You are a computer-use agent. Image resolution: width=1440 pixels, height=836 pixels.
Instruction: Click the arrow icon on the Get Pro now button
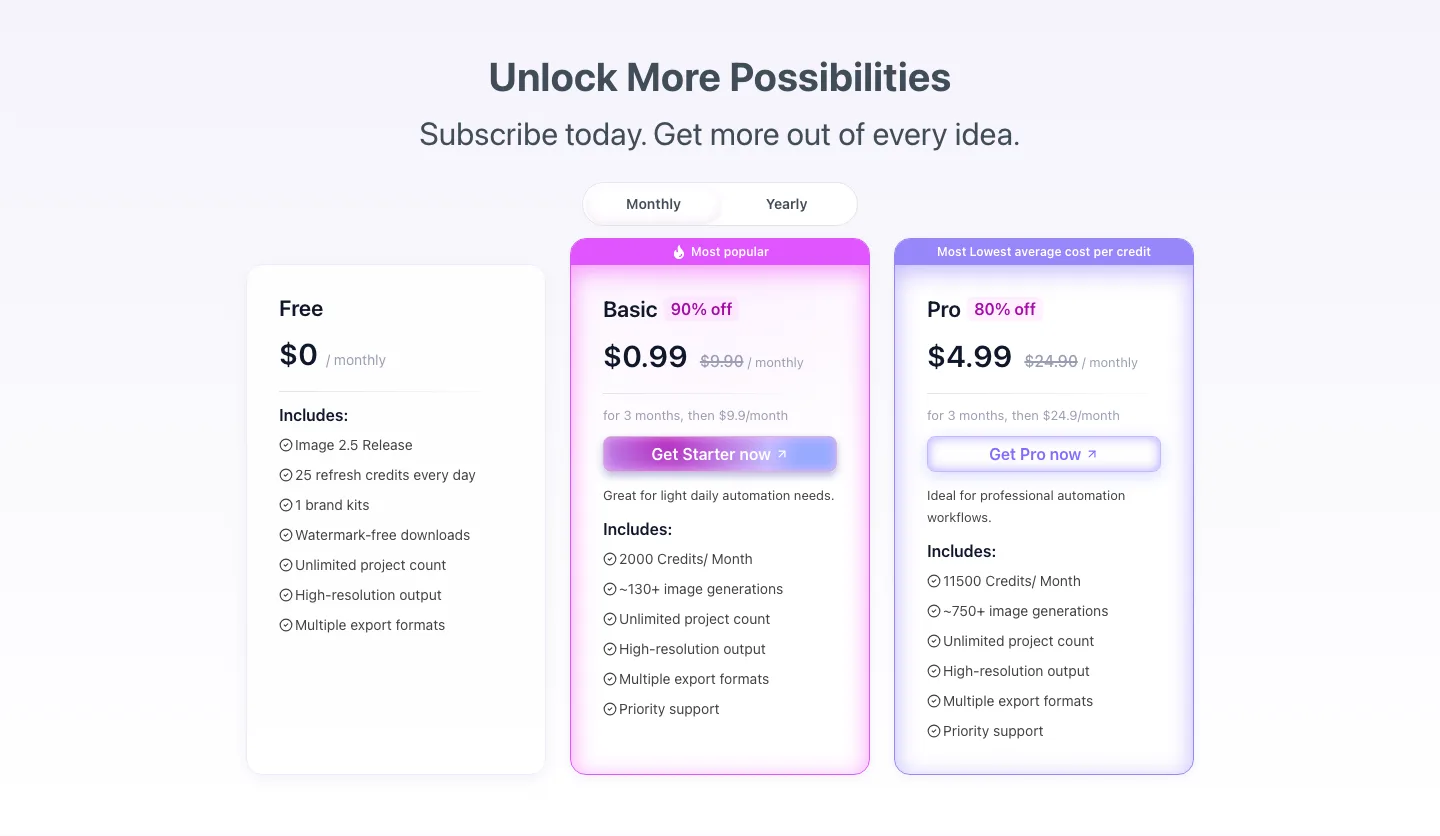click(x=1092, y=454)
